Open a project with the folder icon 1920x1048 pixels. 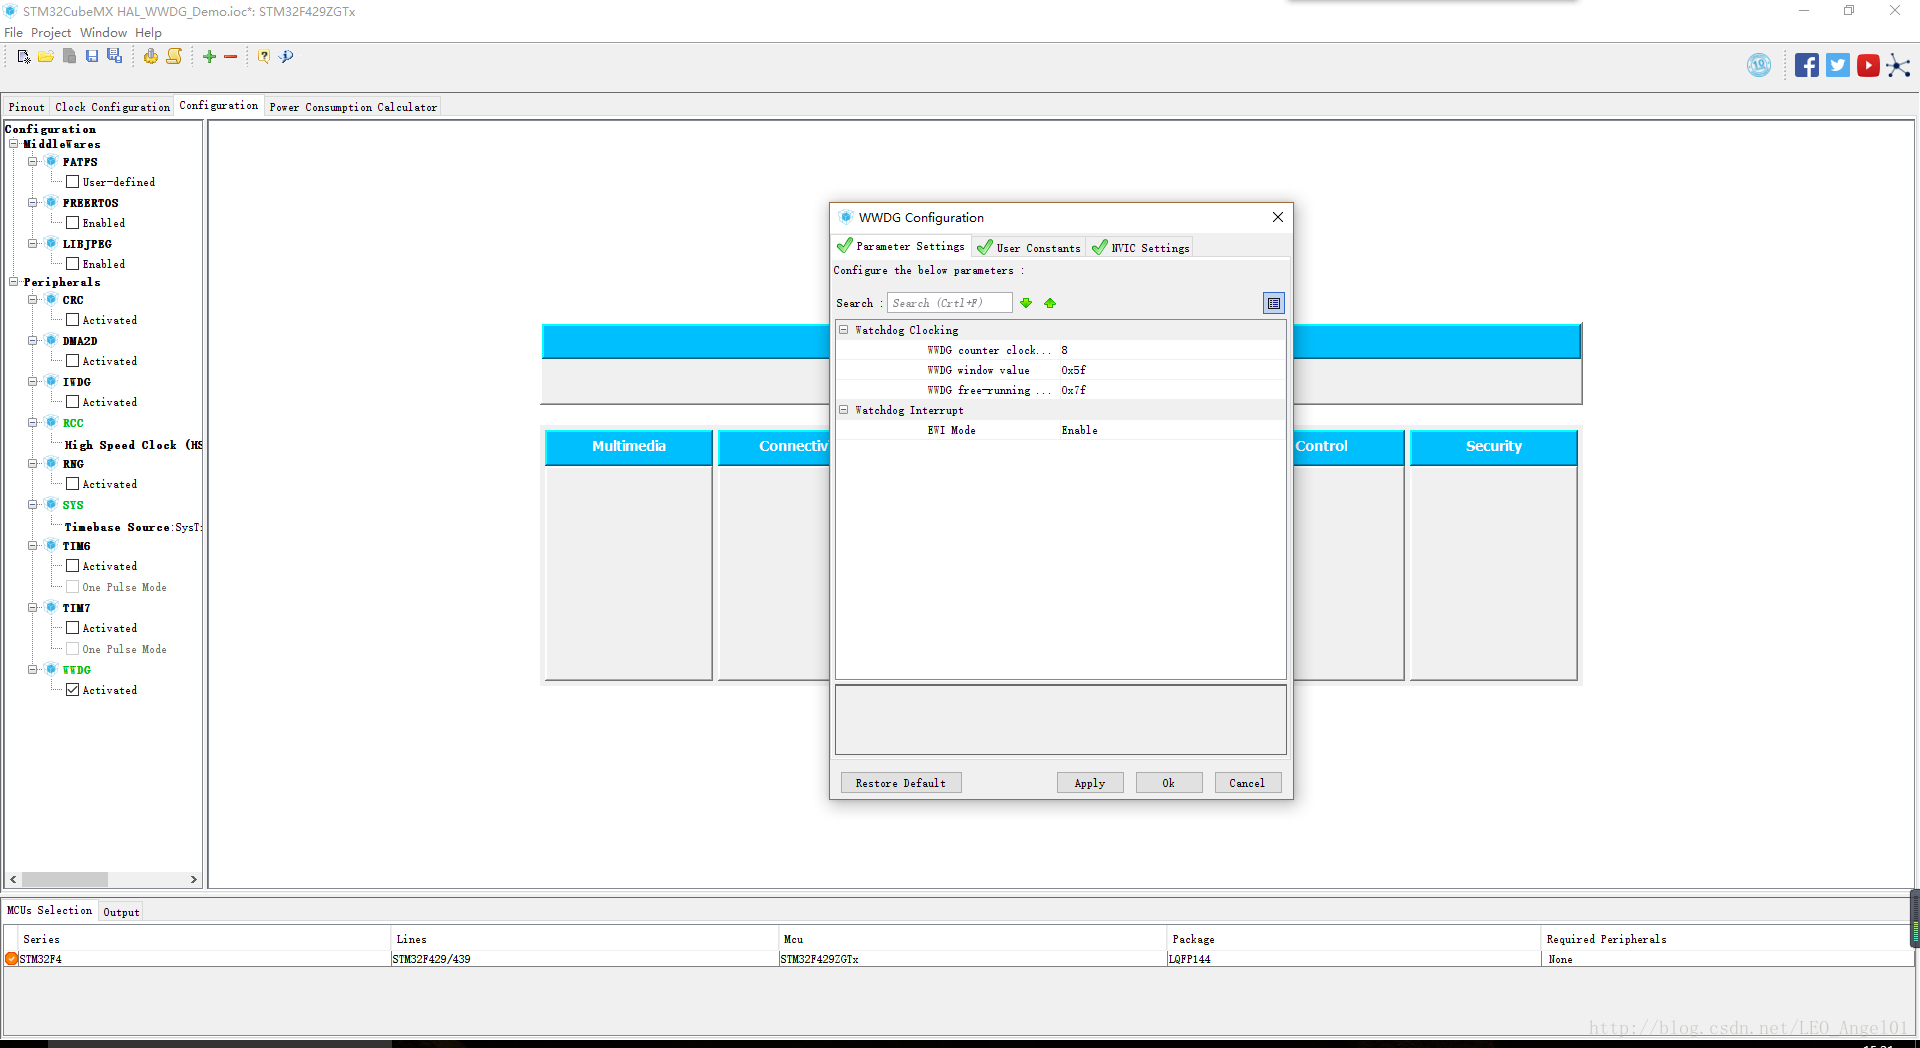click(46, 57)
